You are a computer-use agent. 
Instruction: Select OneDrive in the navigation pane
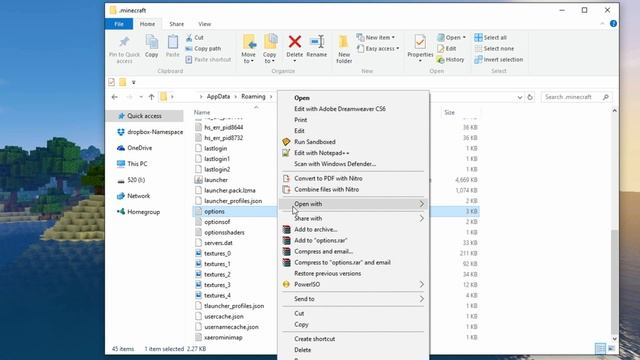click(x=140, y=148)
